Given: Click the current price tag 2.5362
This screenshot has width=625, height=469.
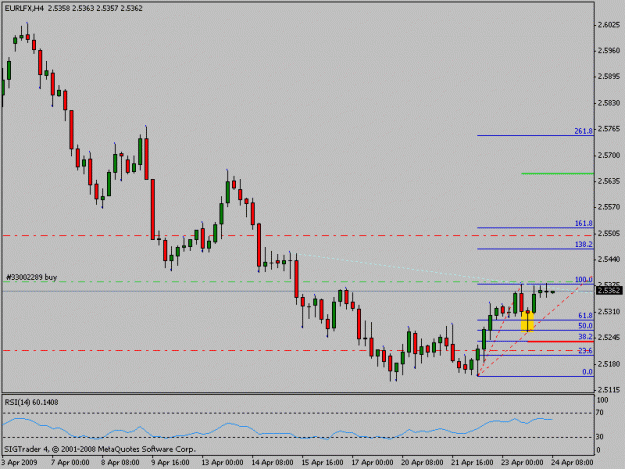Looking at the screenshot, I should coord(609,290).
